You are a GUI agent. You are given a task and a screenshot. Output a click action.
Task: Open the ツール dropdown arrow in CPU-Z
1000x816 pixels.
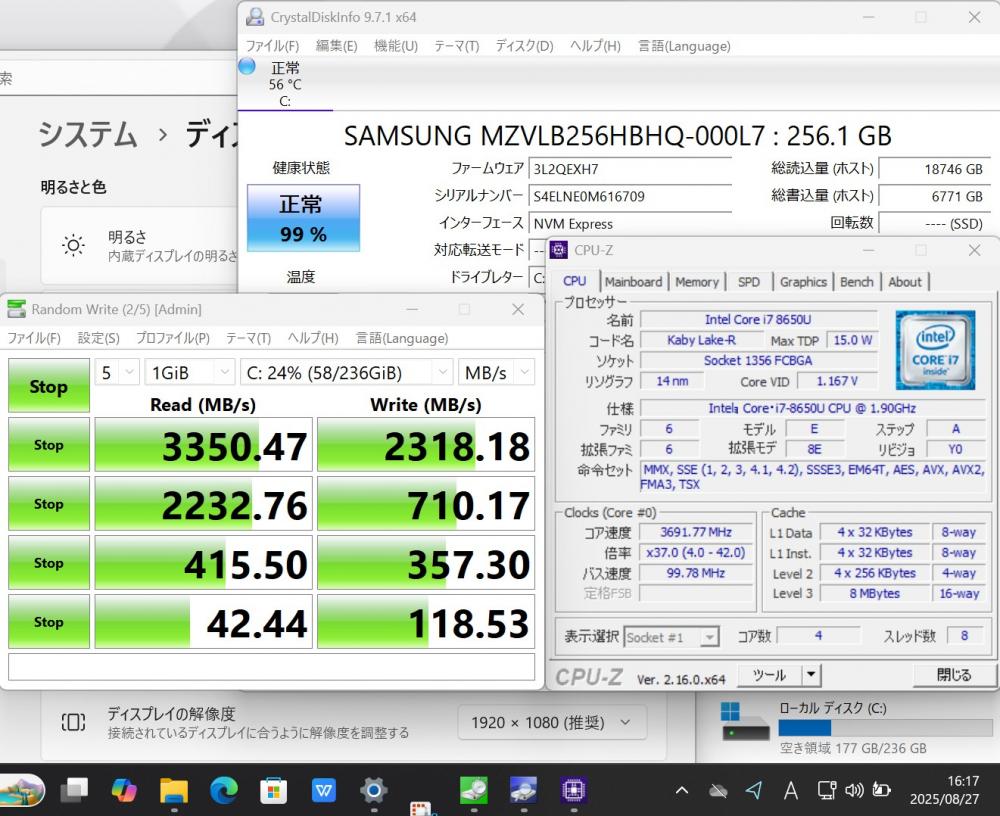point(811,674)
